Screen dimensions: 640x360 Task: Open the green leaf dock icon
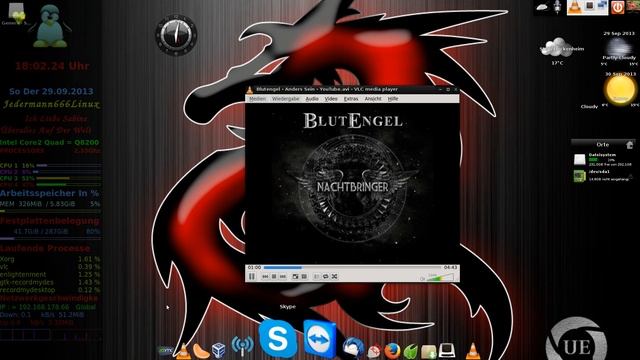[411, 351]
